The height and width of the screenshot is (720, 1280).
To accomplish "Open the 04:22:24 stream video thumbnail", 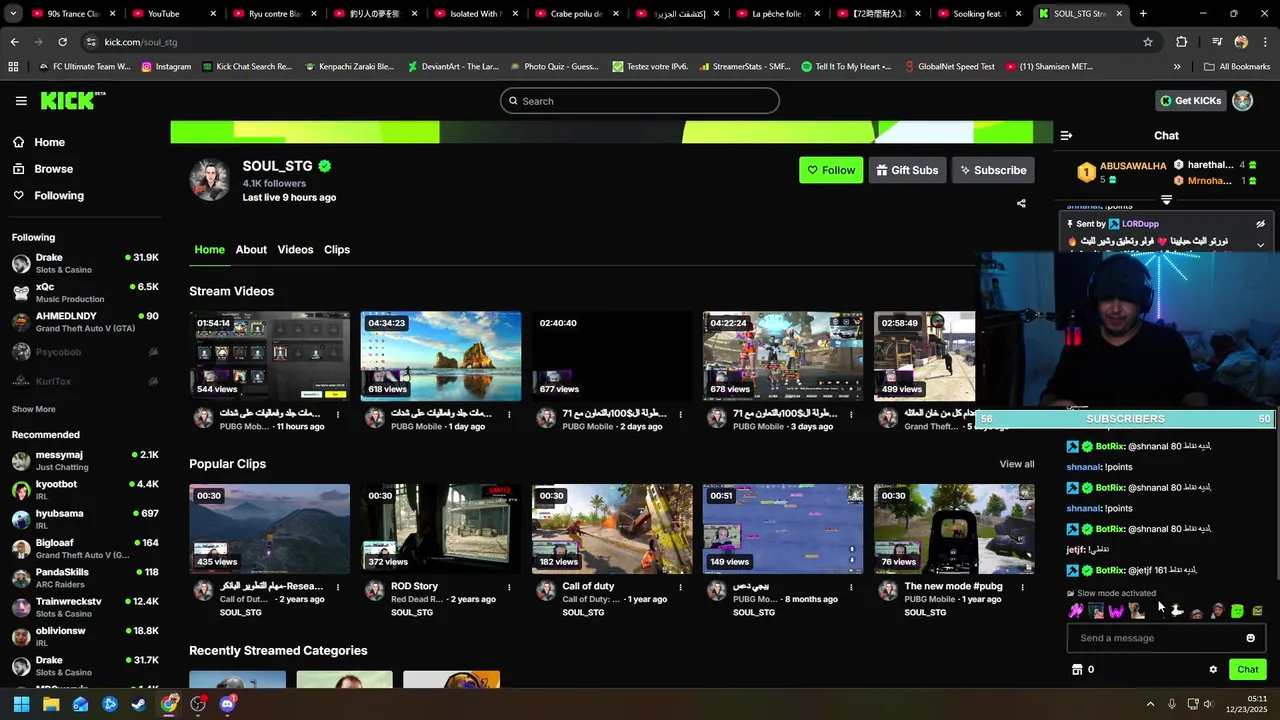I will click(x=783, y=356).
